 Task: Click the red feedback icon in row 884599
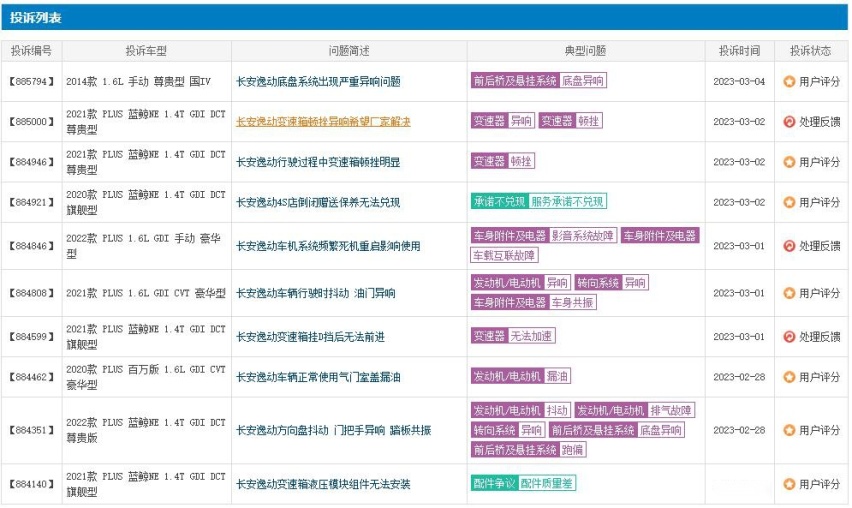[789, 337]
